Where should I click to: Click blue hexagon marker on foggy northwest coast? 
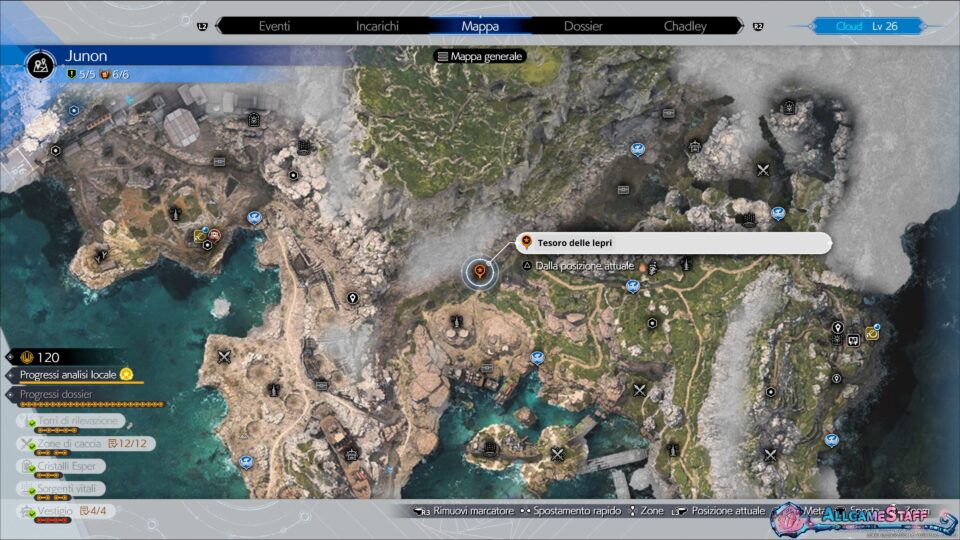[74, 111]
